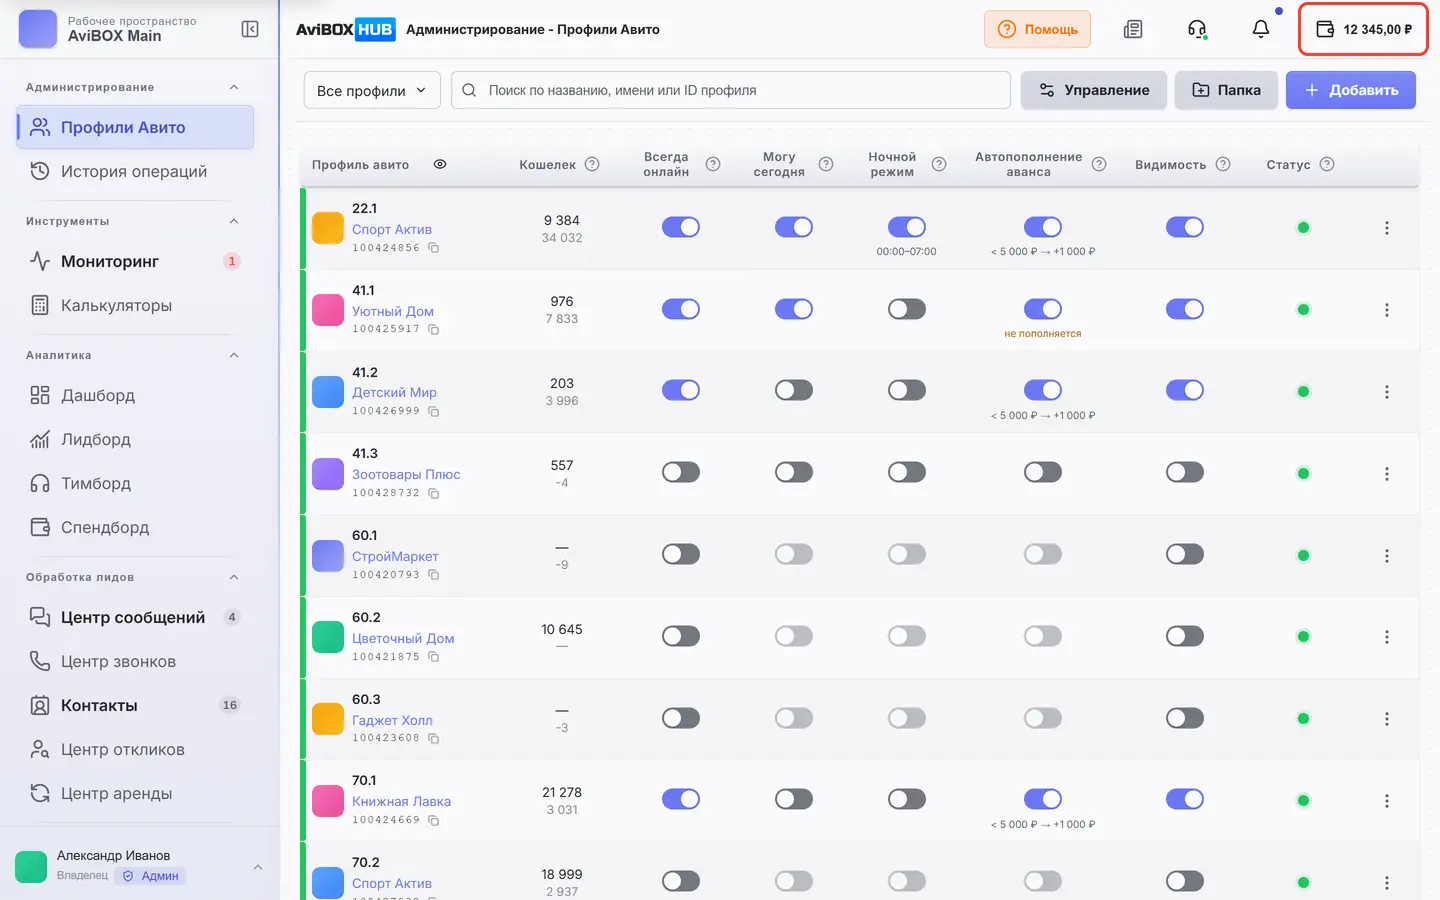Collapse the Администрирование section
This screenshot has height=900, width=1440.
point(234,87)
